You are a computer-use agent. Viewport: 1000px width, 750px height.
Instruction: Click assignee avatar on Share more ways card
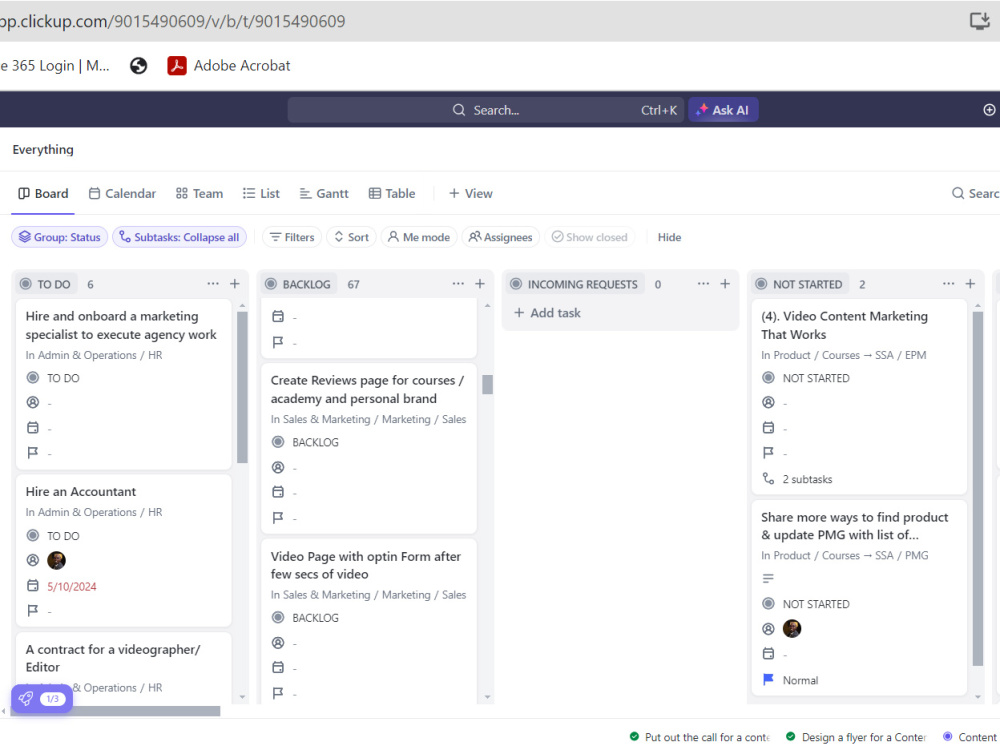pyautogui.click(x=791, y=629)
